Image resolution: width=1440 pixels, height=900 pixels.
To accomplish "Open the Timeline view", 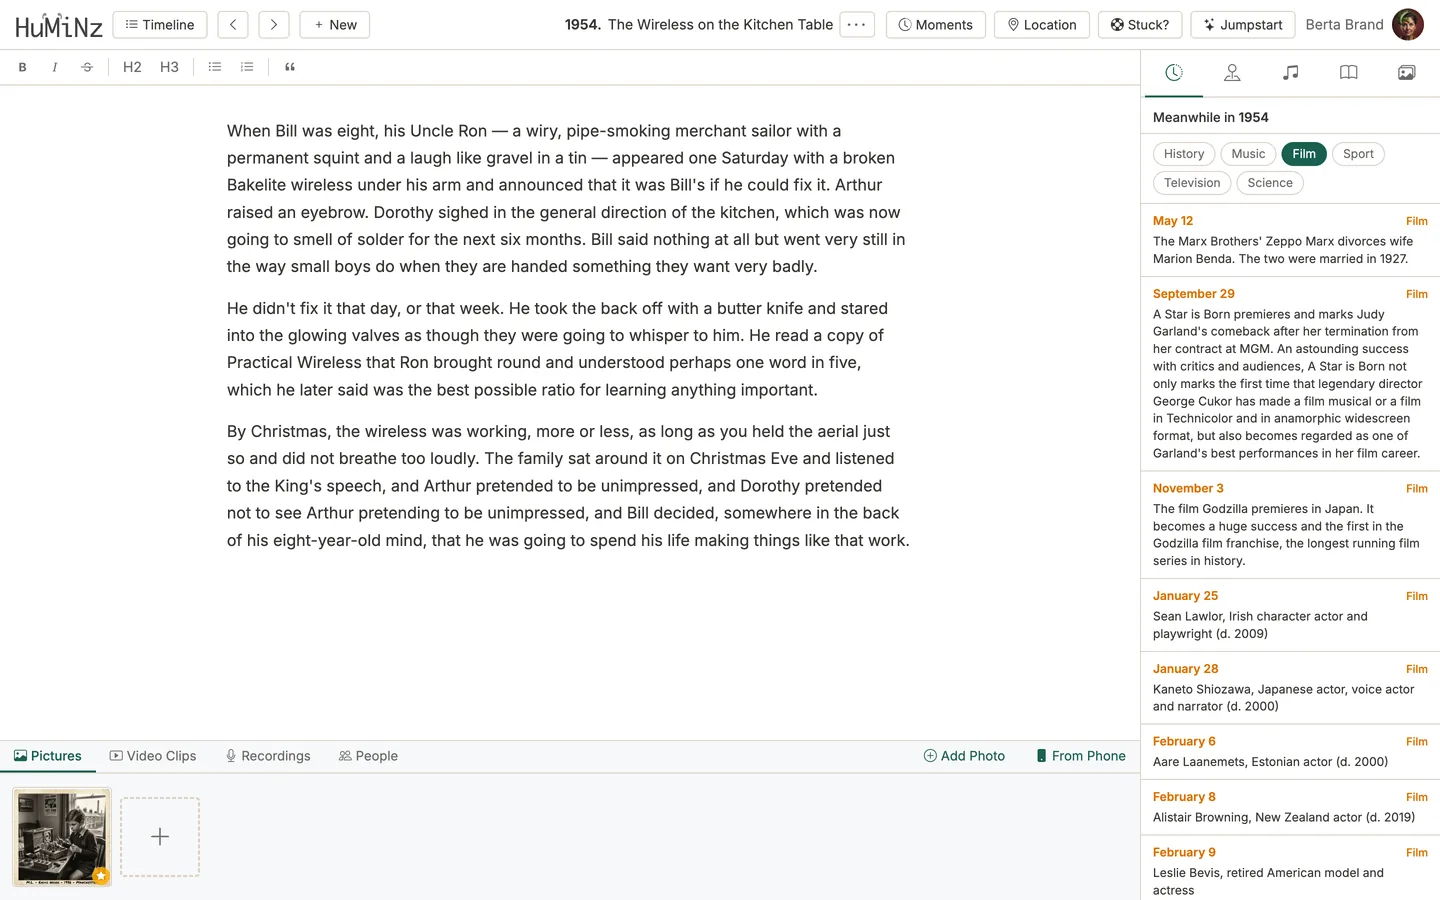I will pos(160,25).
